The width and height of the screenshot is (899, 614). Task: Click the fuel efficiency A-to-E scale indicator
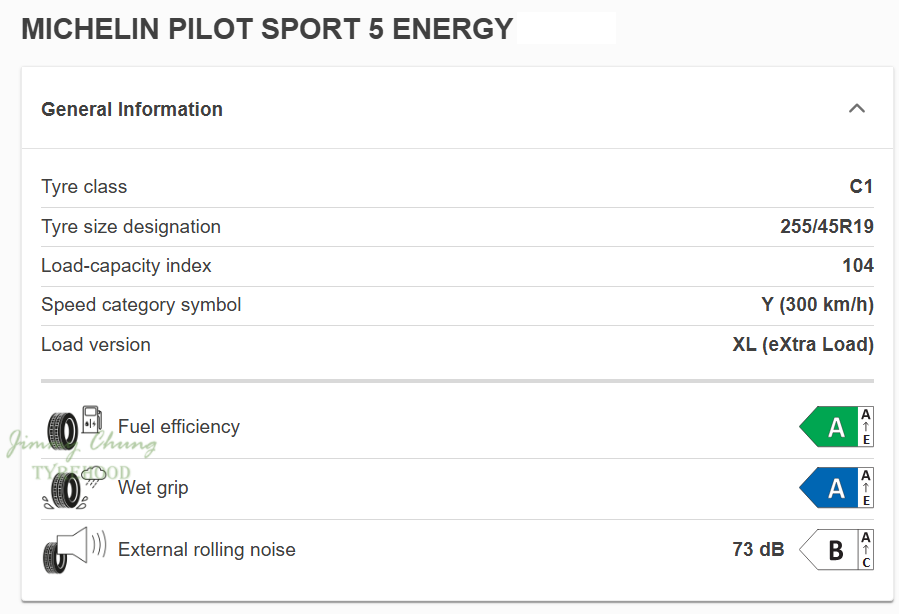pyautogui.click(x=866, y=427)
